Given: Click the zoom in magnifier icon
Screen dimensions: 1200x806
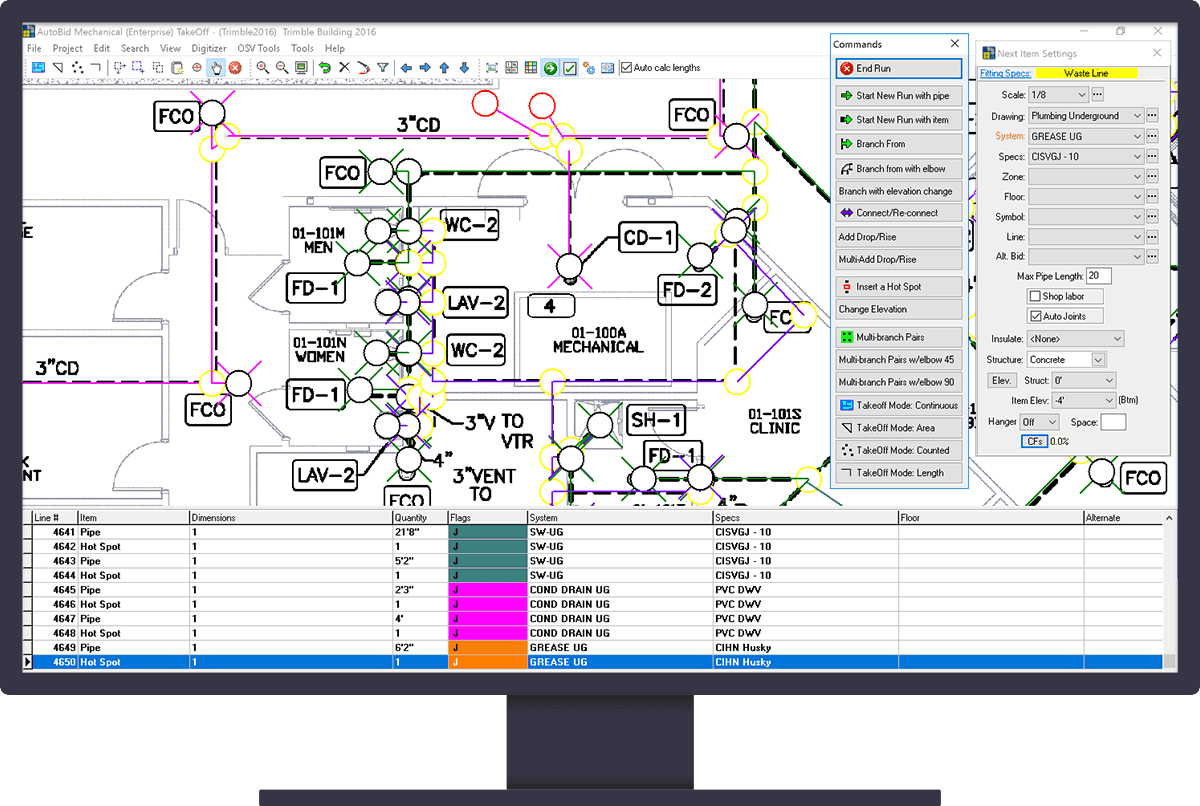Looking at the screenshot, I should 262,68.
